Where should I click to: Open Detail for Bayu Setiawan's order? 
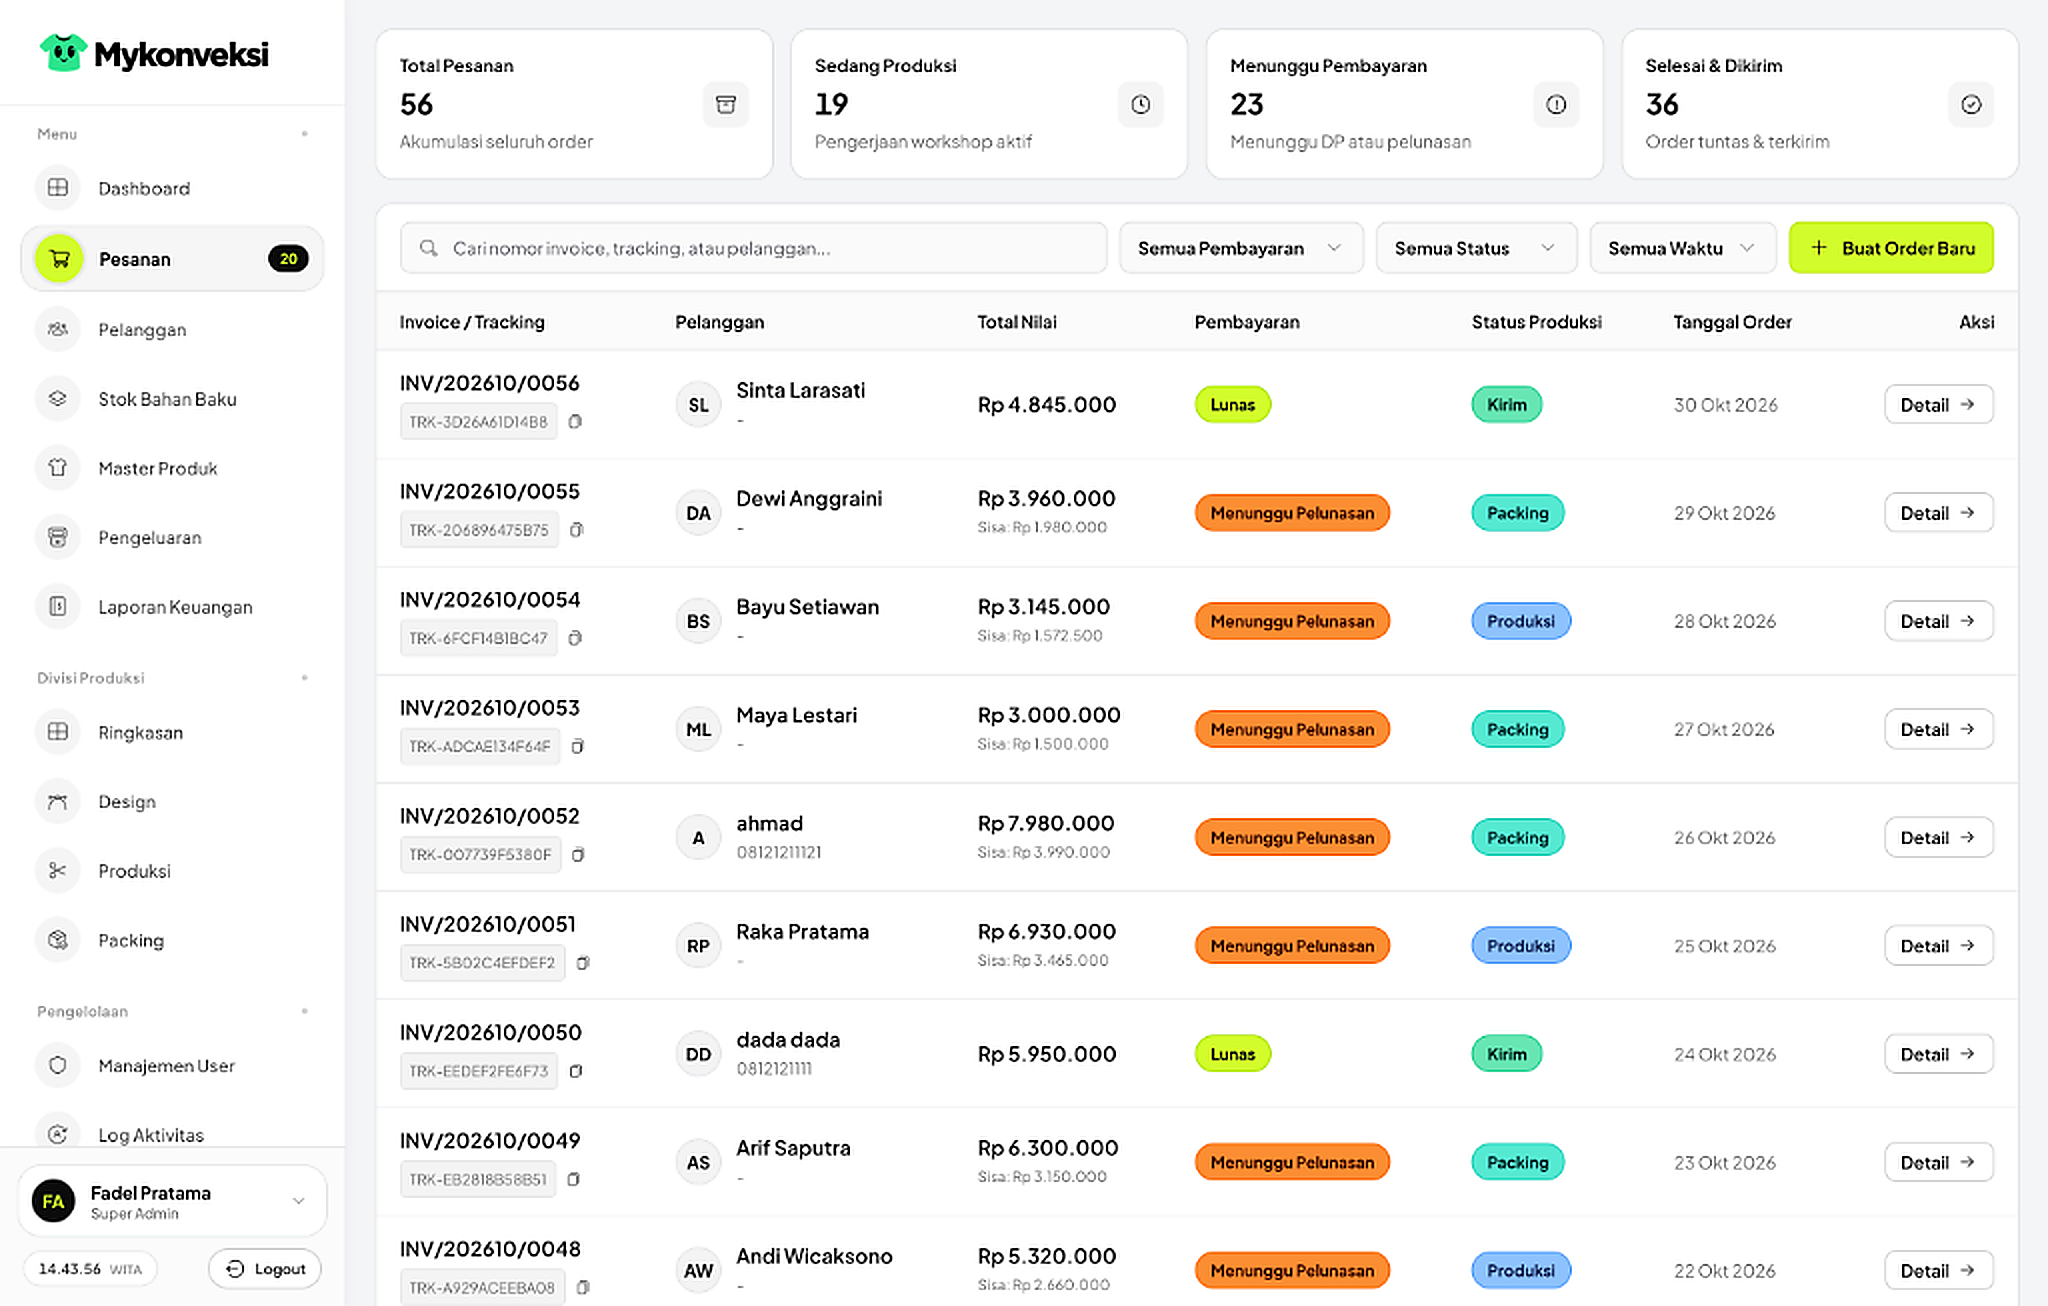click(x=1938, y=621)
